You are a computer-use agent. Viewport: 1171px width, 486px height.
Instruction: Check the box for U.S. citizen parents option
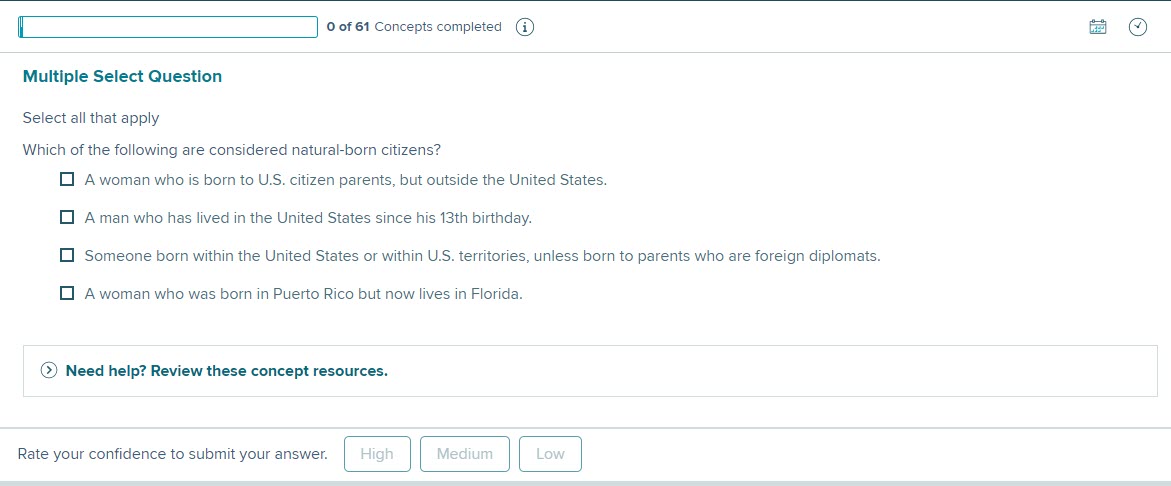pyautogui.click(x=66, y=179)
